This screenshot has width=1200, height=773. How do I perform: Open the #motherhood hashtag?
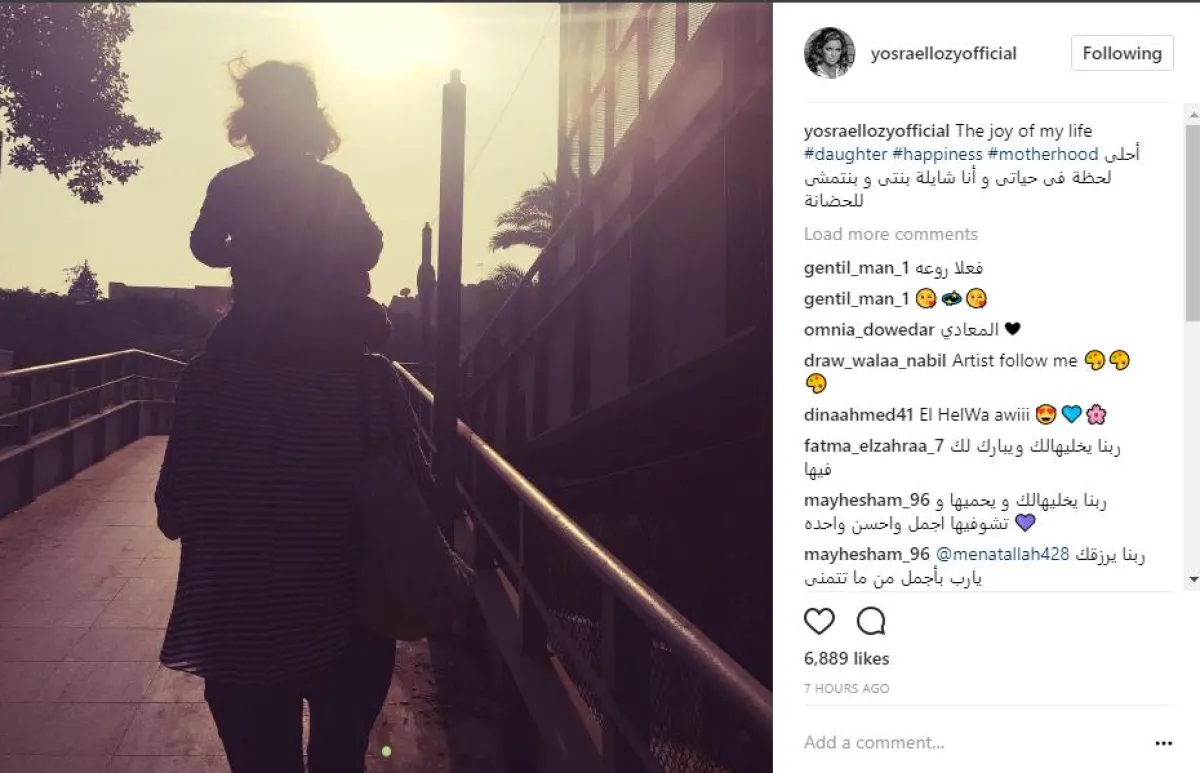1041,154
